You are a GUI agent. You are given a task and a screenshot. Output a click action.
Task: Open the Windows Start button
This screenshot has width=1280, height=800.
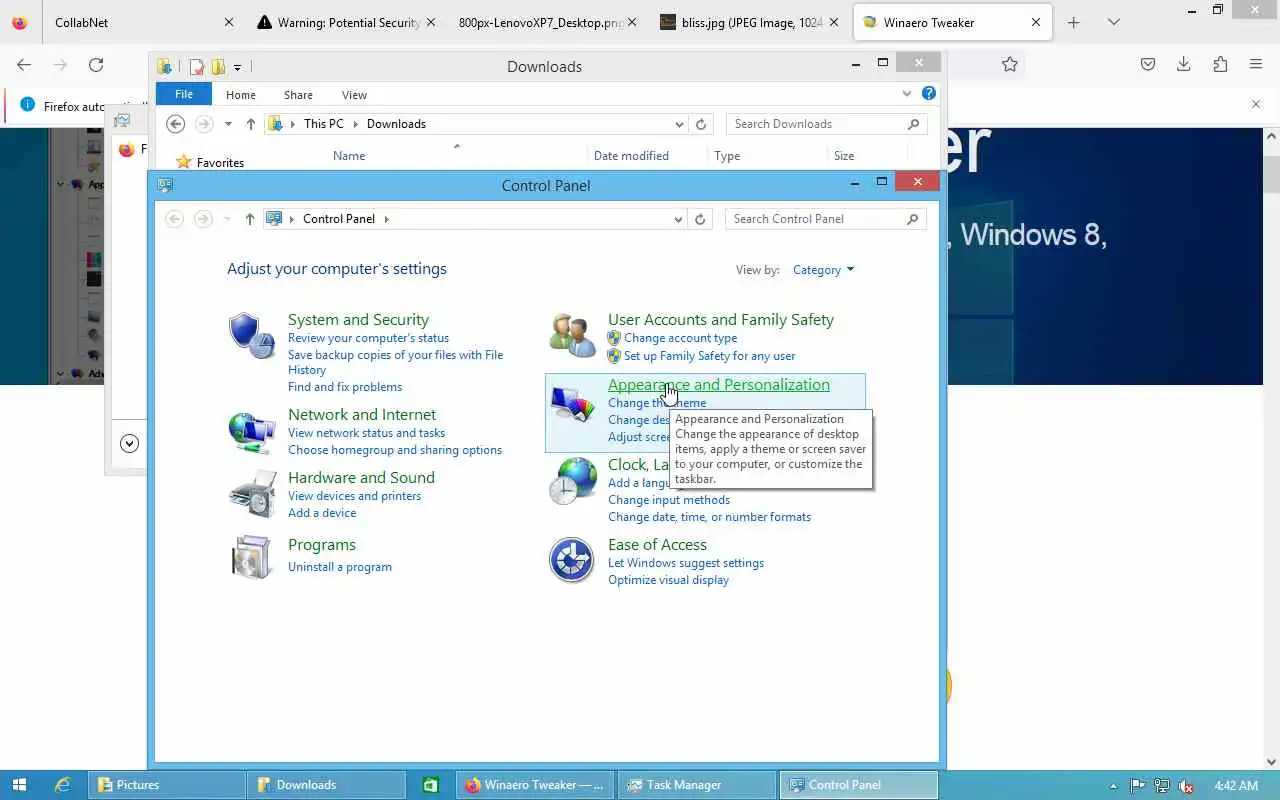19,785
